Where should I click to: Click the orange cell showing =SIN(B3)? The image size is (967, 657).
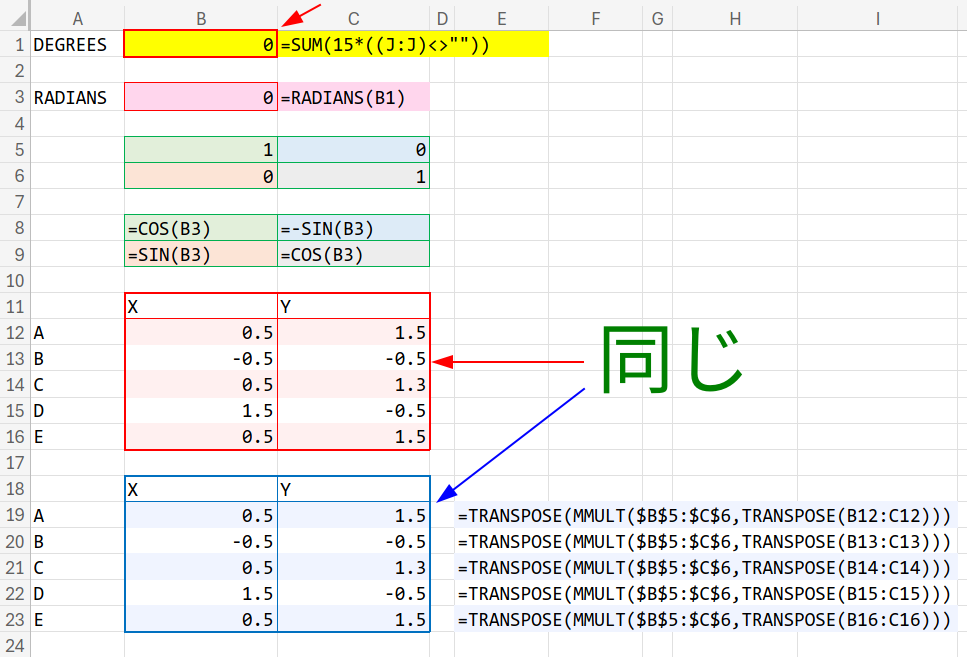[200, 254]
